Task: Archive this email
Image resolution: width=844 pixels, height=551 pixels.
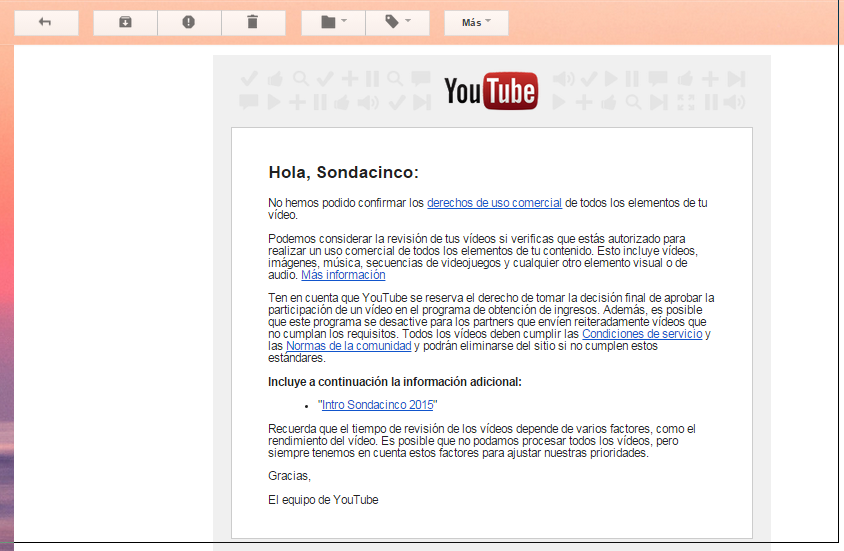Action: (x=125, y=23)
